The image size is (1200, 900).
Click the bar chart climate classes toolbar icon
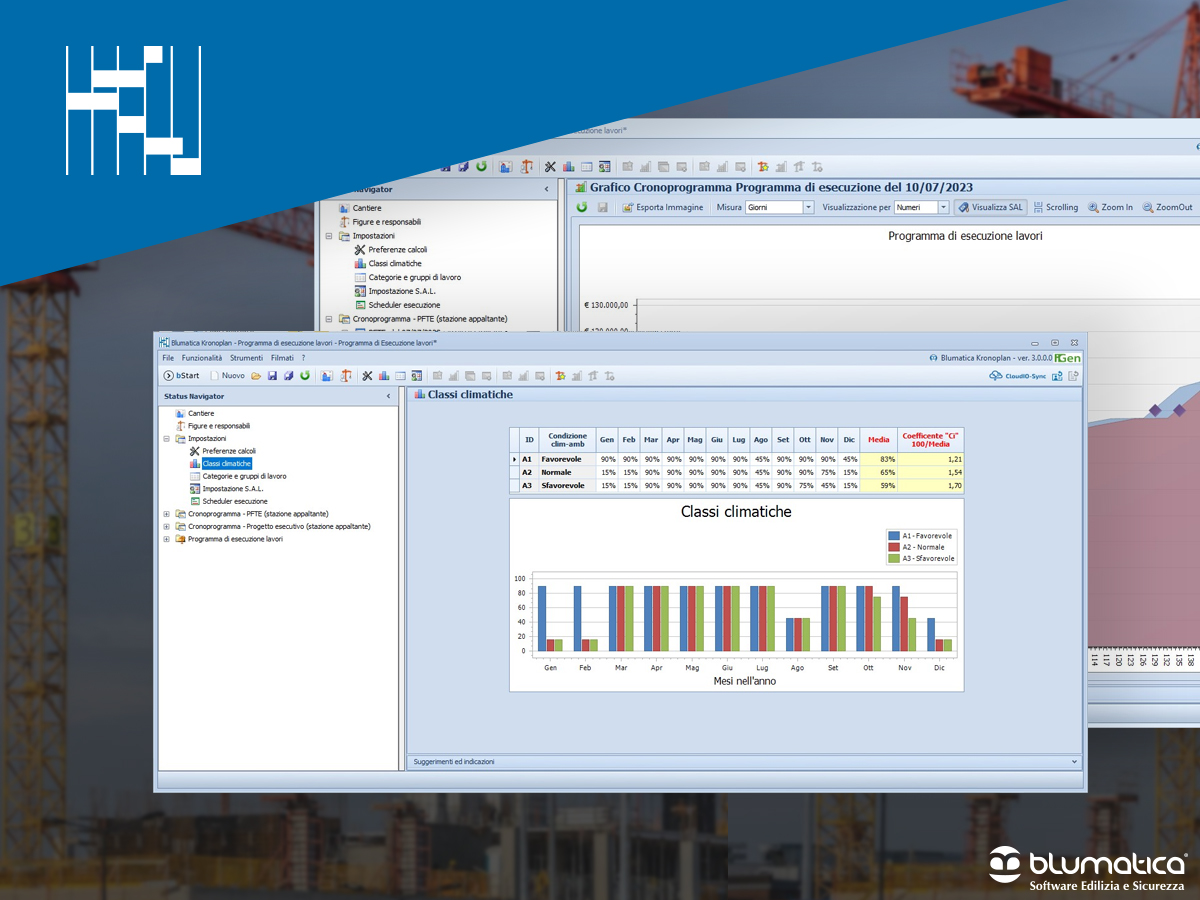(384, 375)
